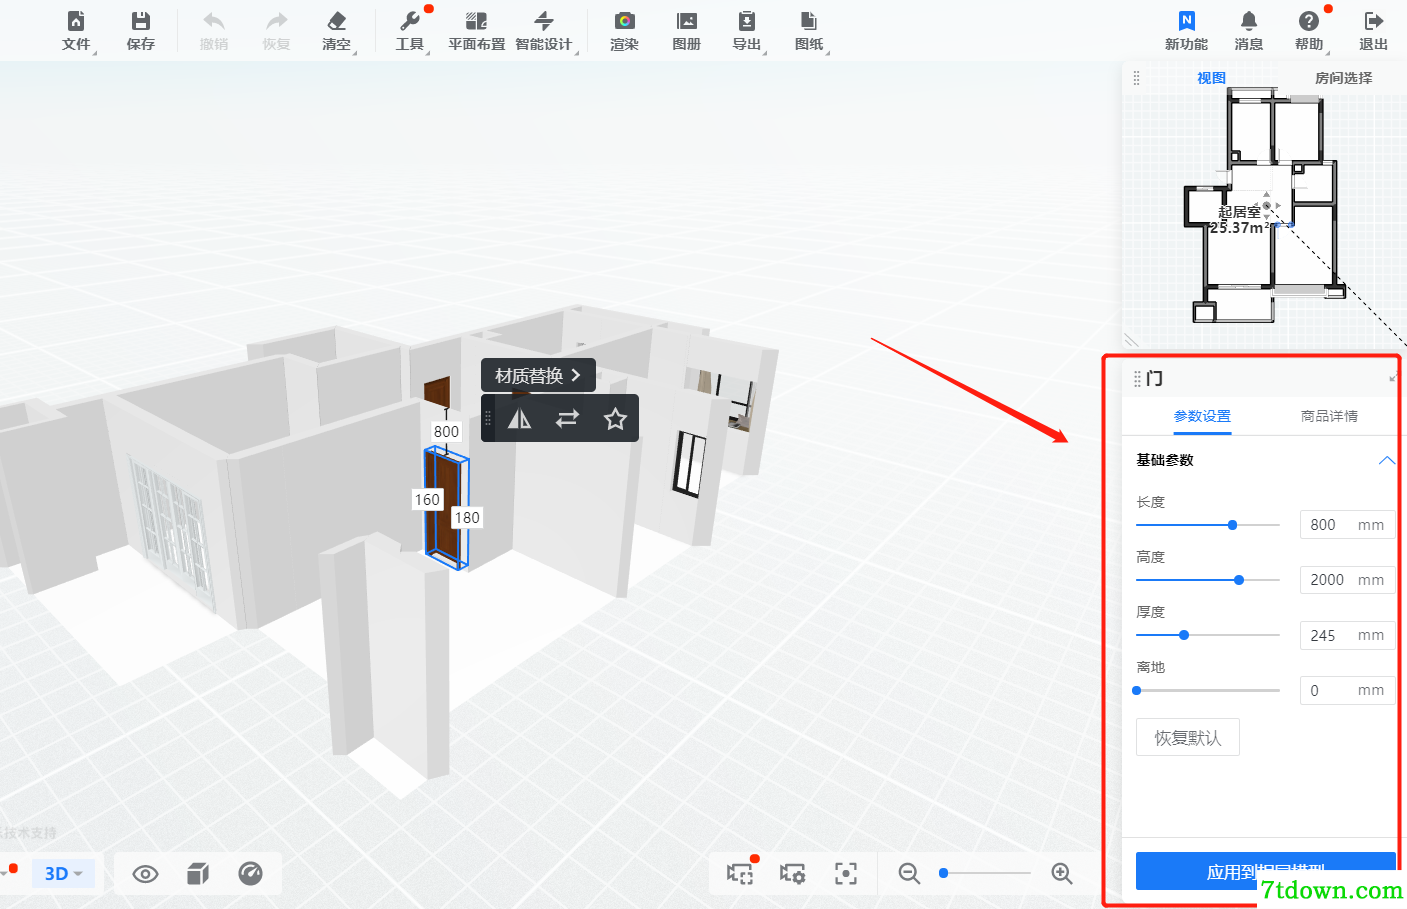Switch to the 房间选择 tab
The width and height of the screenshot is (1407, 909).
(x=1343, y=78)
